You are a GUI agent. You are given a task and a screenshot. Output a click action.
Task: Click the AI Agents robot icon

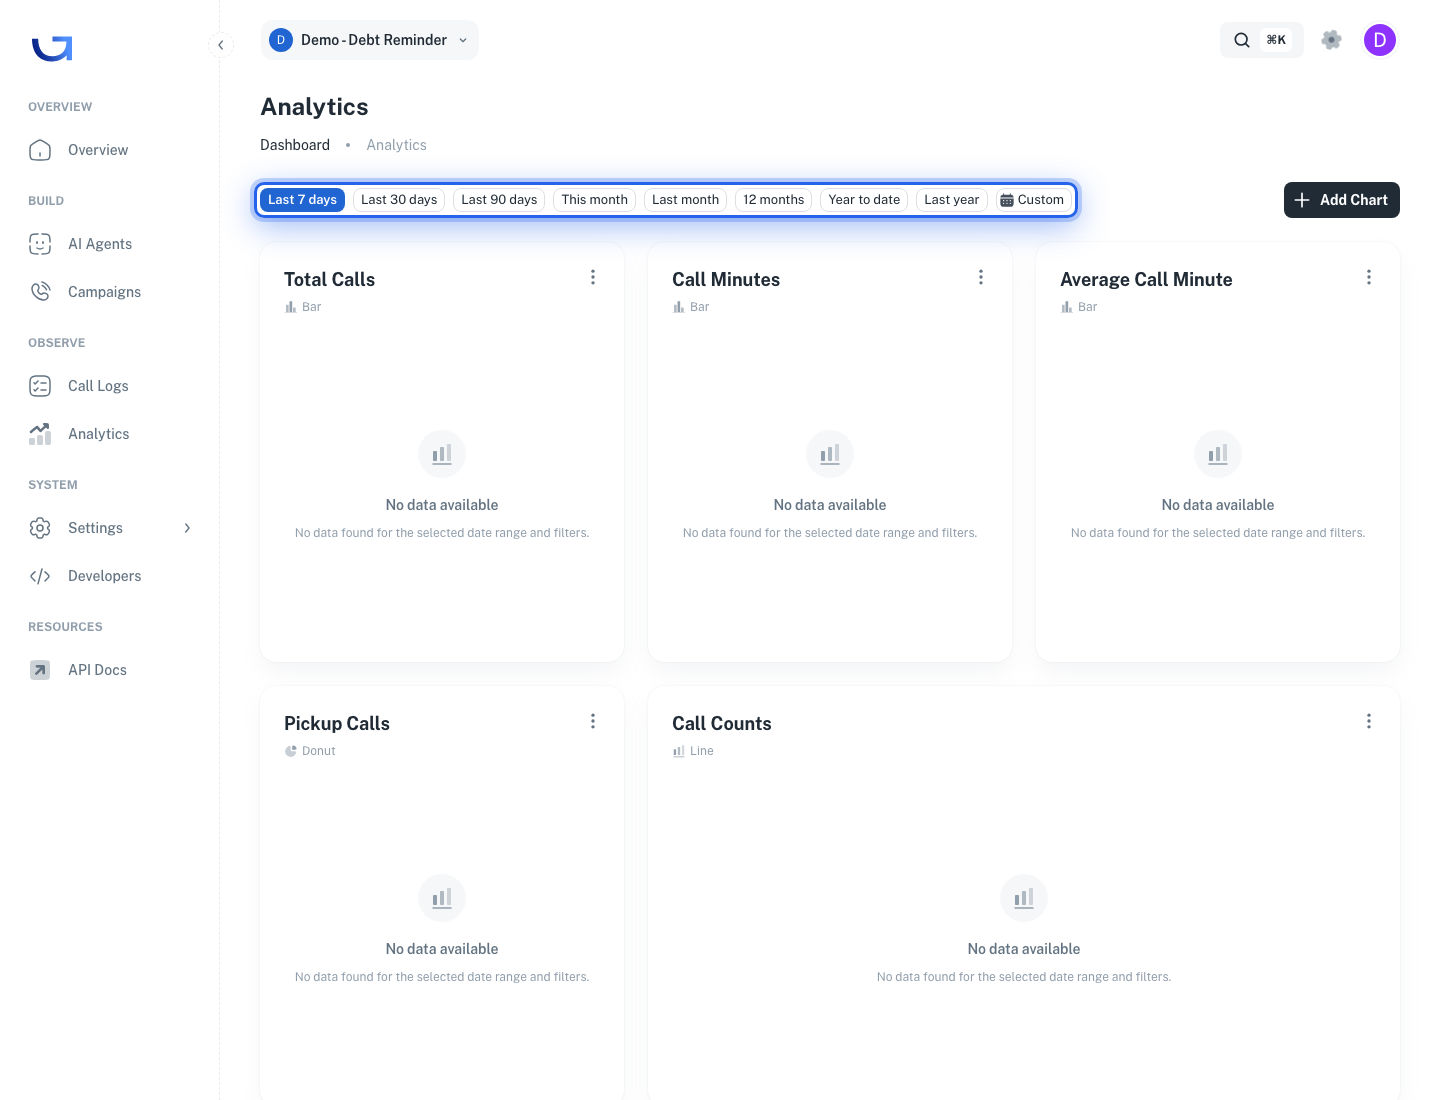click(40, 244)
